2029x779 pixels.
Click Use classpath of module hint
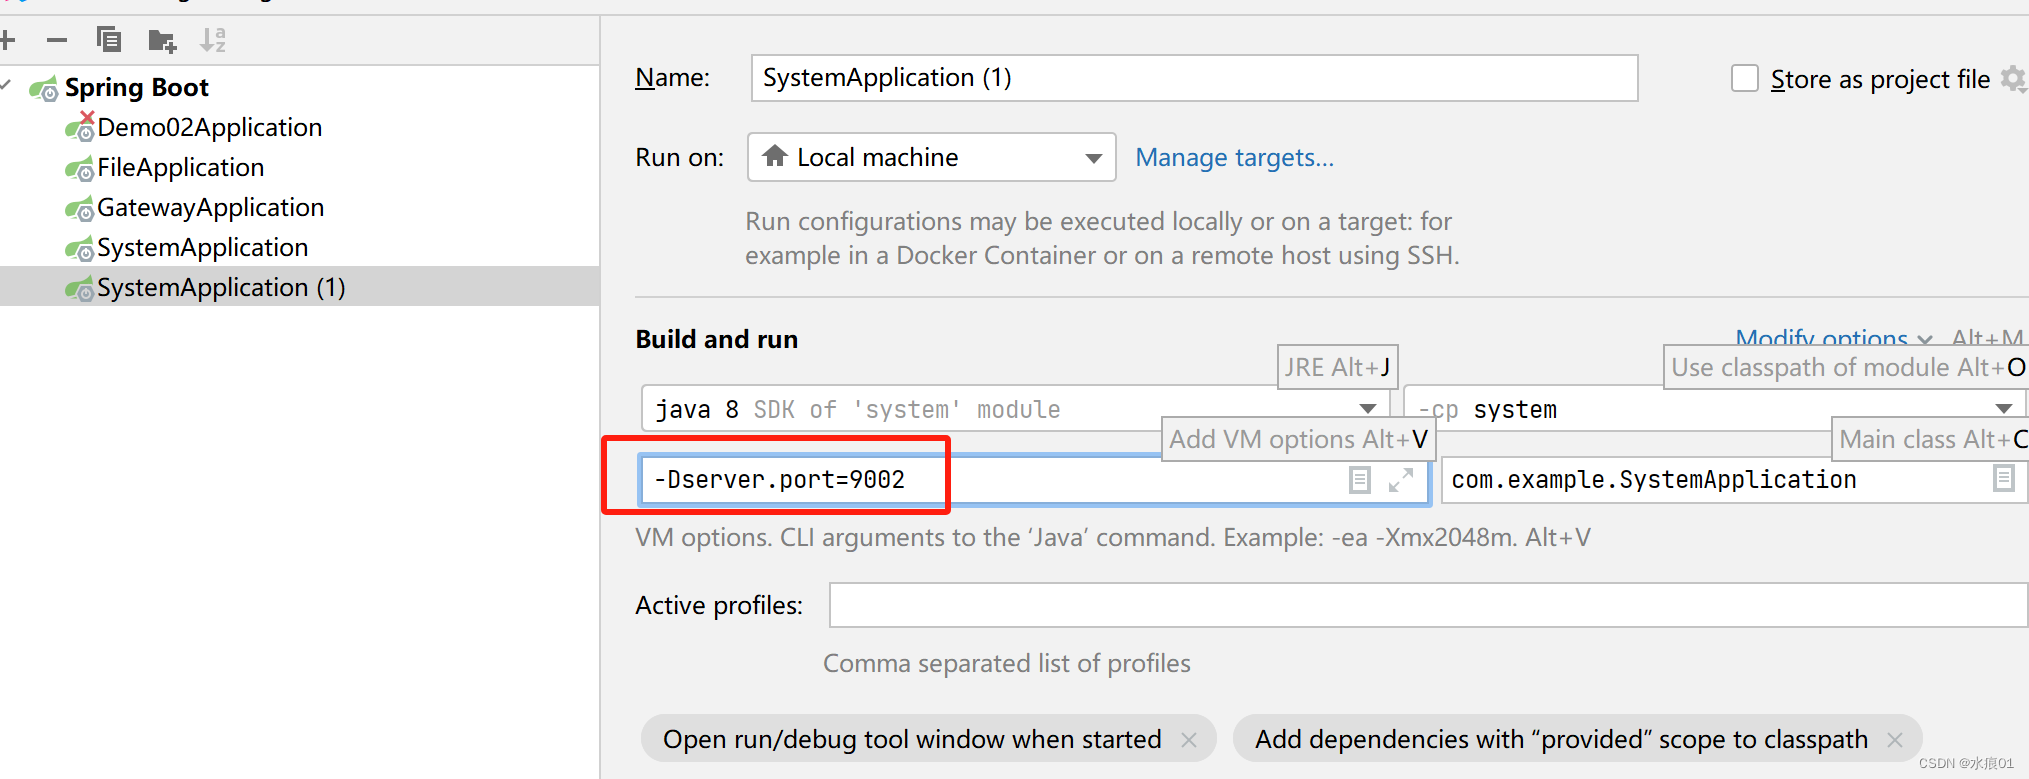1848,367
